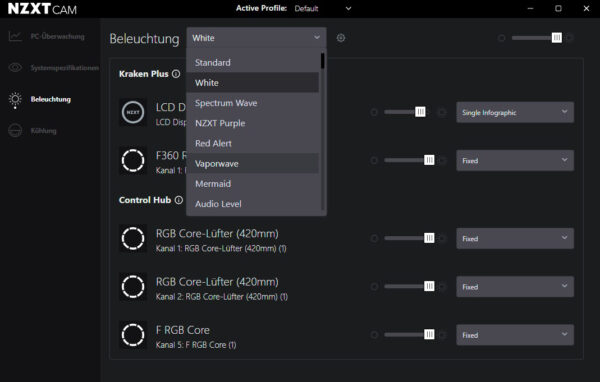Adjust global brightness slider at top right
Image resolution: width=600 pixels, height=382 pixels.
535,38
